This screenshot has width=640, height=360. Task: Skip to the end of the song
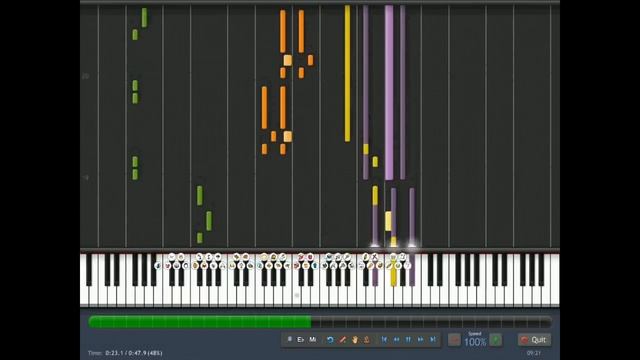tap(433, 340)
